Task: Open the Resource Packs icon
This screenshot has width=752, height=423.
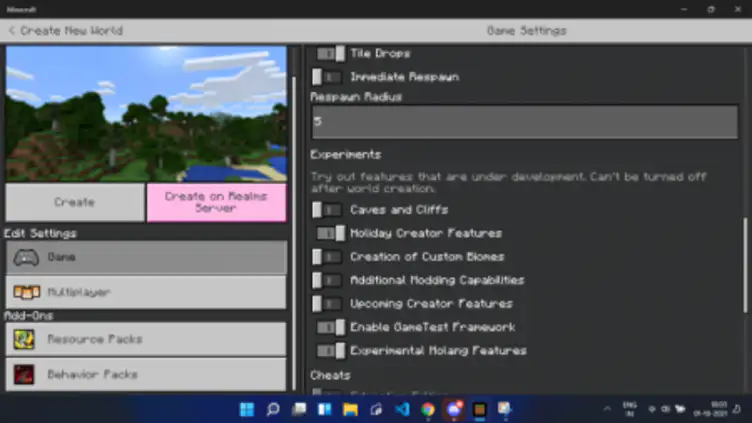Action: click(x=24, y=340)
